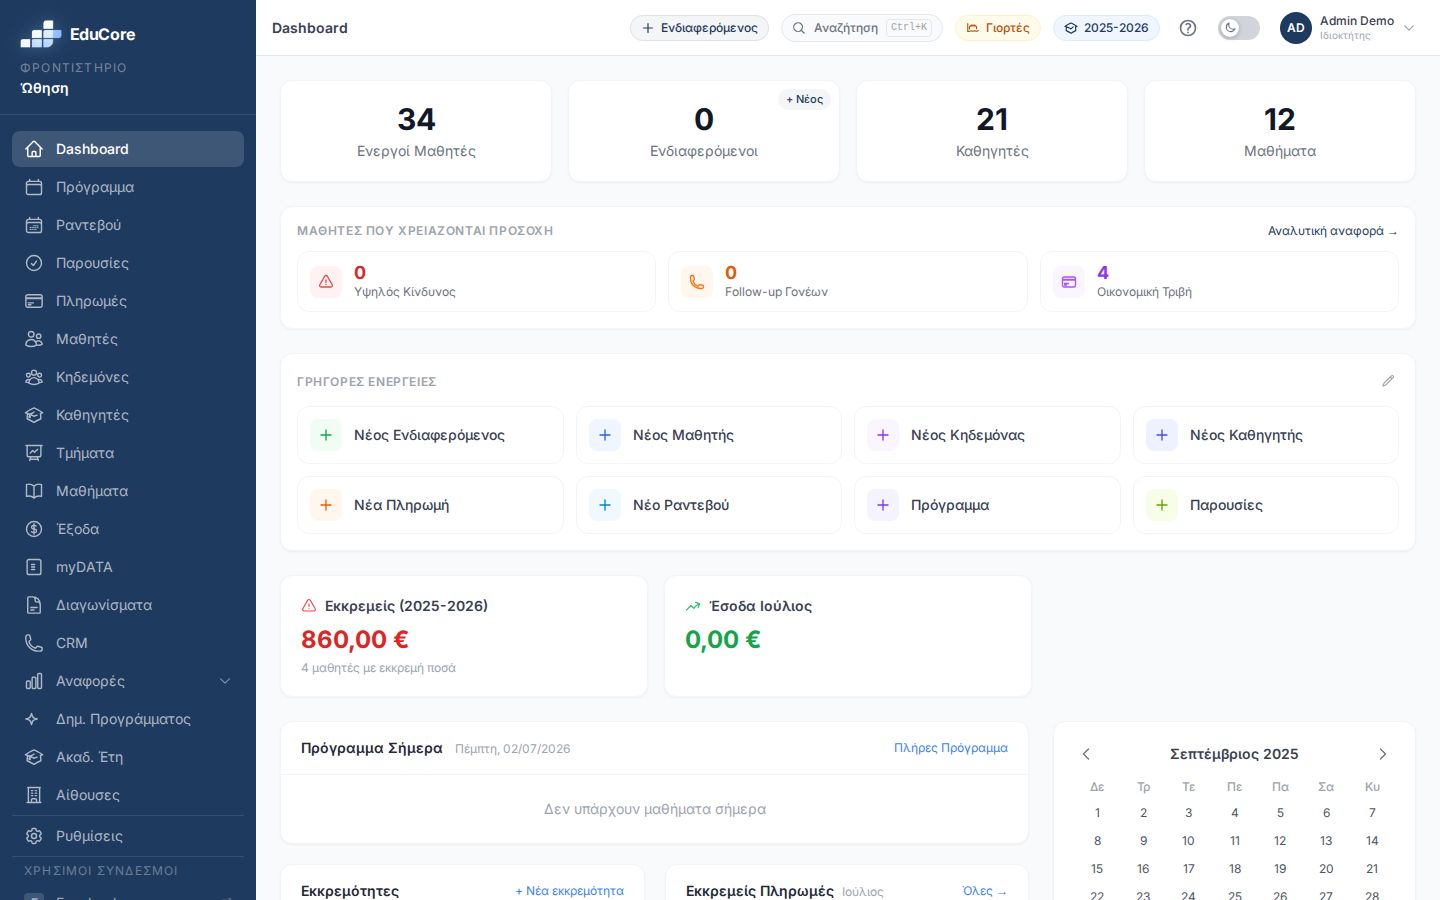Image resolution: width=1440 pixels, height=900 pixels.
Task: Open the help question-mark icon
Action: (1188, 28)
